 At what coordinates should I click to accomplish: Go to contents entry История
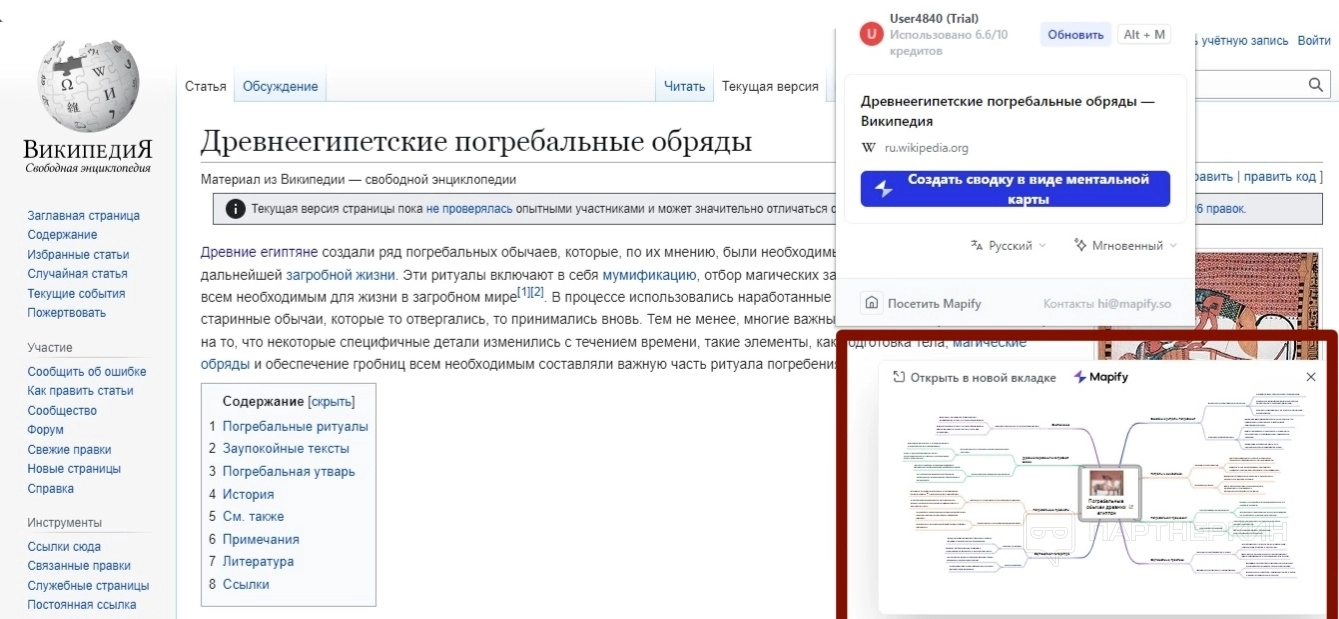pyautogui.click(x=248, y=494)
